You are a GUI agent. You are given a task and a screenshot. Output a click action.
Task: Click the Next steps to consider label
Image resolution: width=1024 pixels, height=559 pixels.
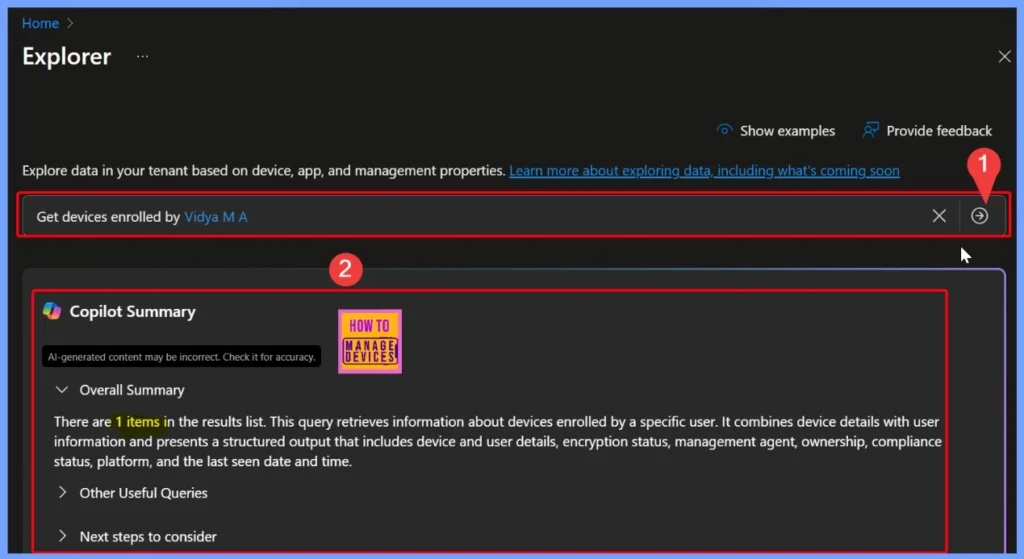pyautogui.click(x=148, y=537)
